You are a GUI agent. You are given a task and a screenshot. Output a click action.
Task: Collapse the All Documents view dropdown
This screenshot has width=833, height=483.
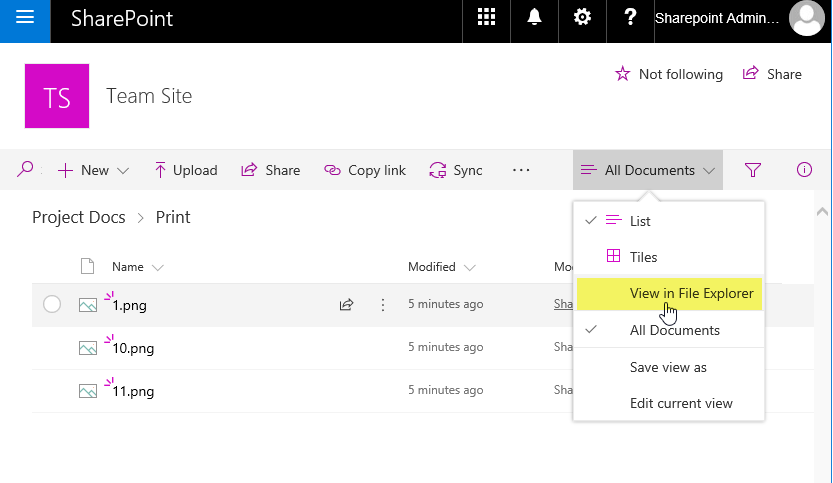click(x=648, y=170)
